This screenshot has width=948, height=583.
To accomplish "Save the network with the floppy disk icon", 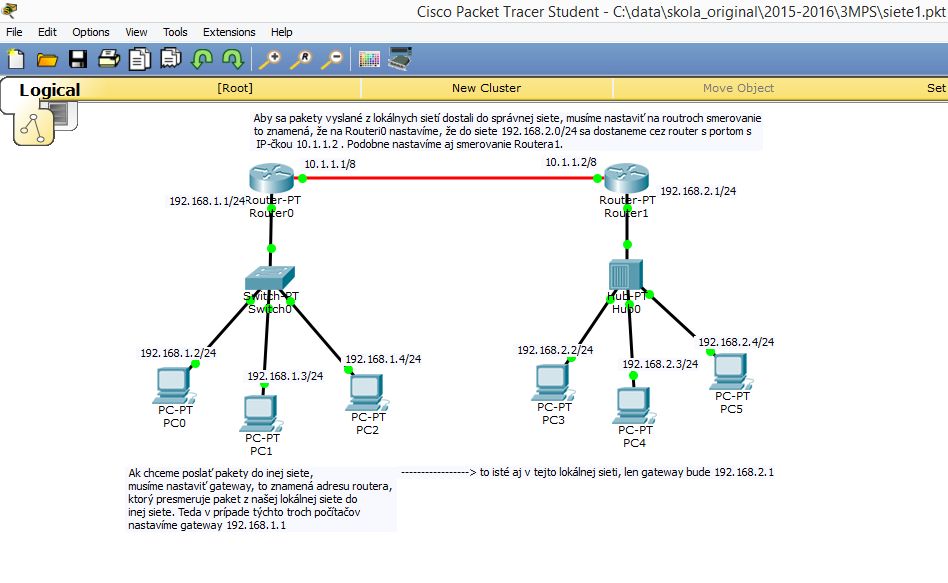I will (77, 59).
